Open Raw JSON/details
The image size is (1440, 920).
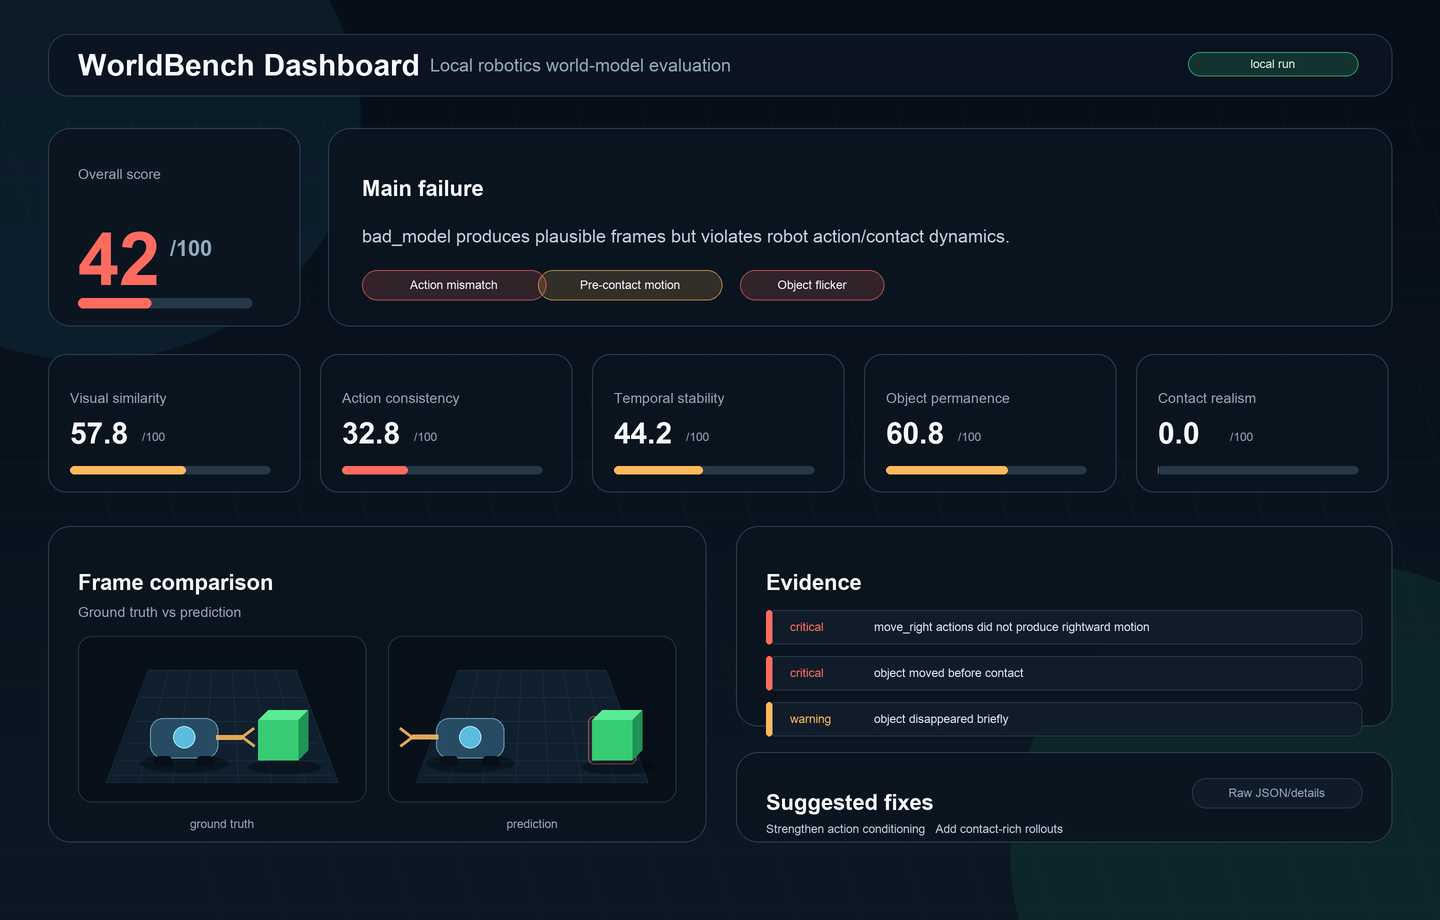tap(1276, 793)
